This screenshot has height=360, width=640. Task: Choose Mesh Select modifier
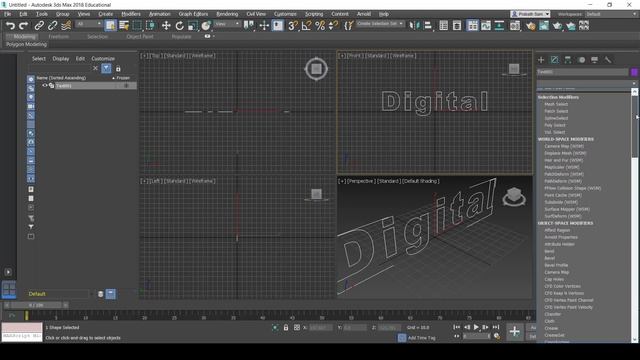click(556, 104)
